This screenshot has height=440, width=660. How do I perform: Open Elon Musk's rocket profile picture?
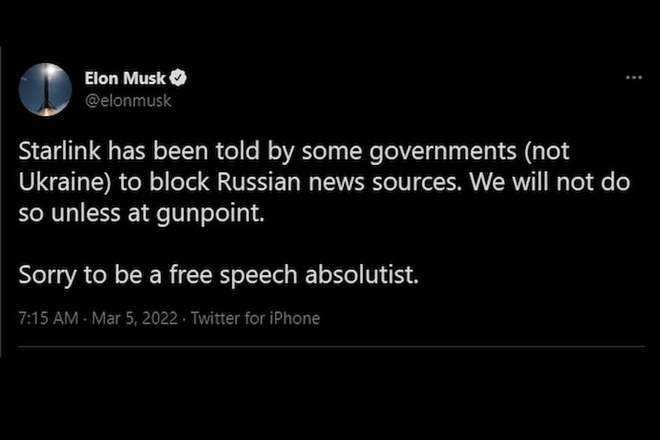(45, 89)
